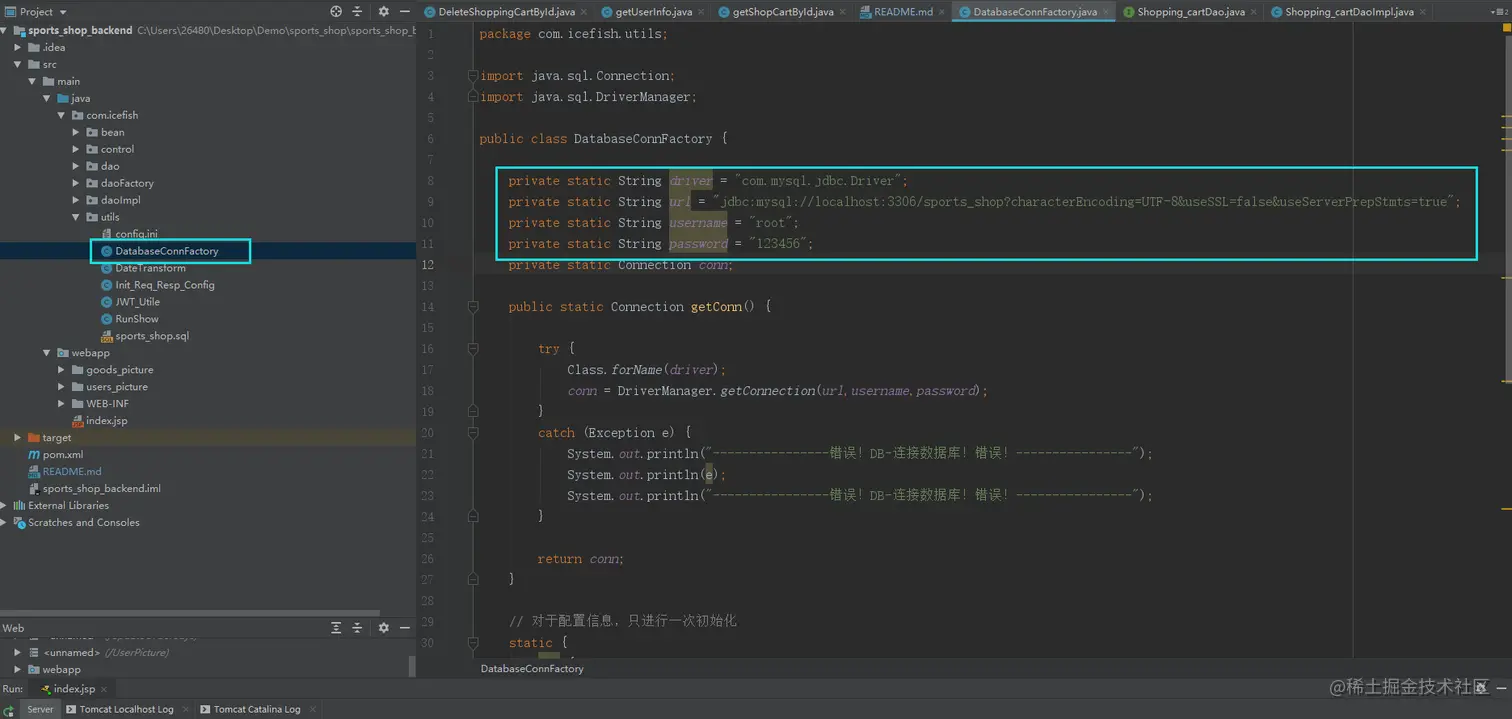This screenshot has height=719, width=1512.
Task: Click the locate-in-project target icon in the Project panel
Action: pyautogui.click(x=336, y=11)
